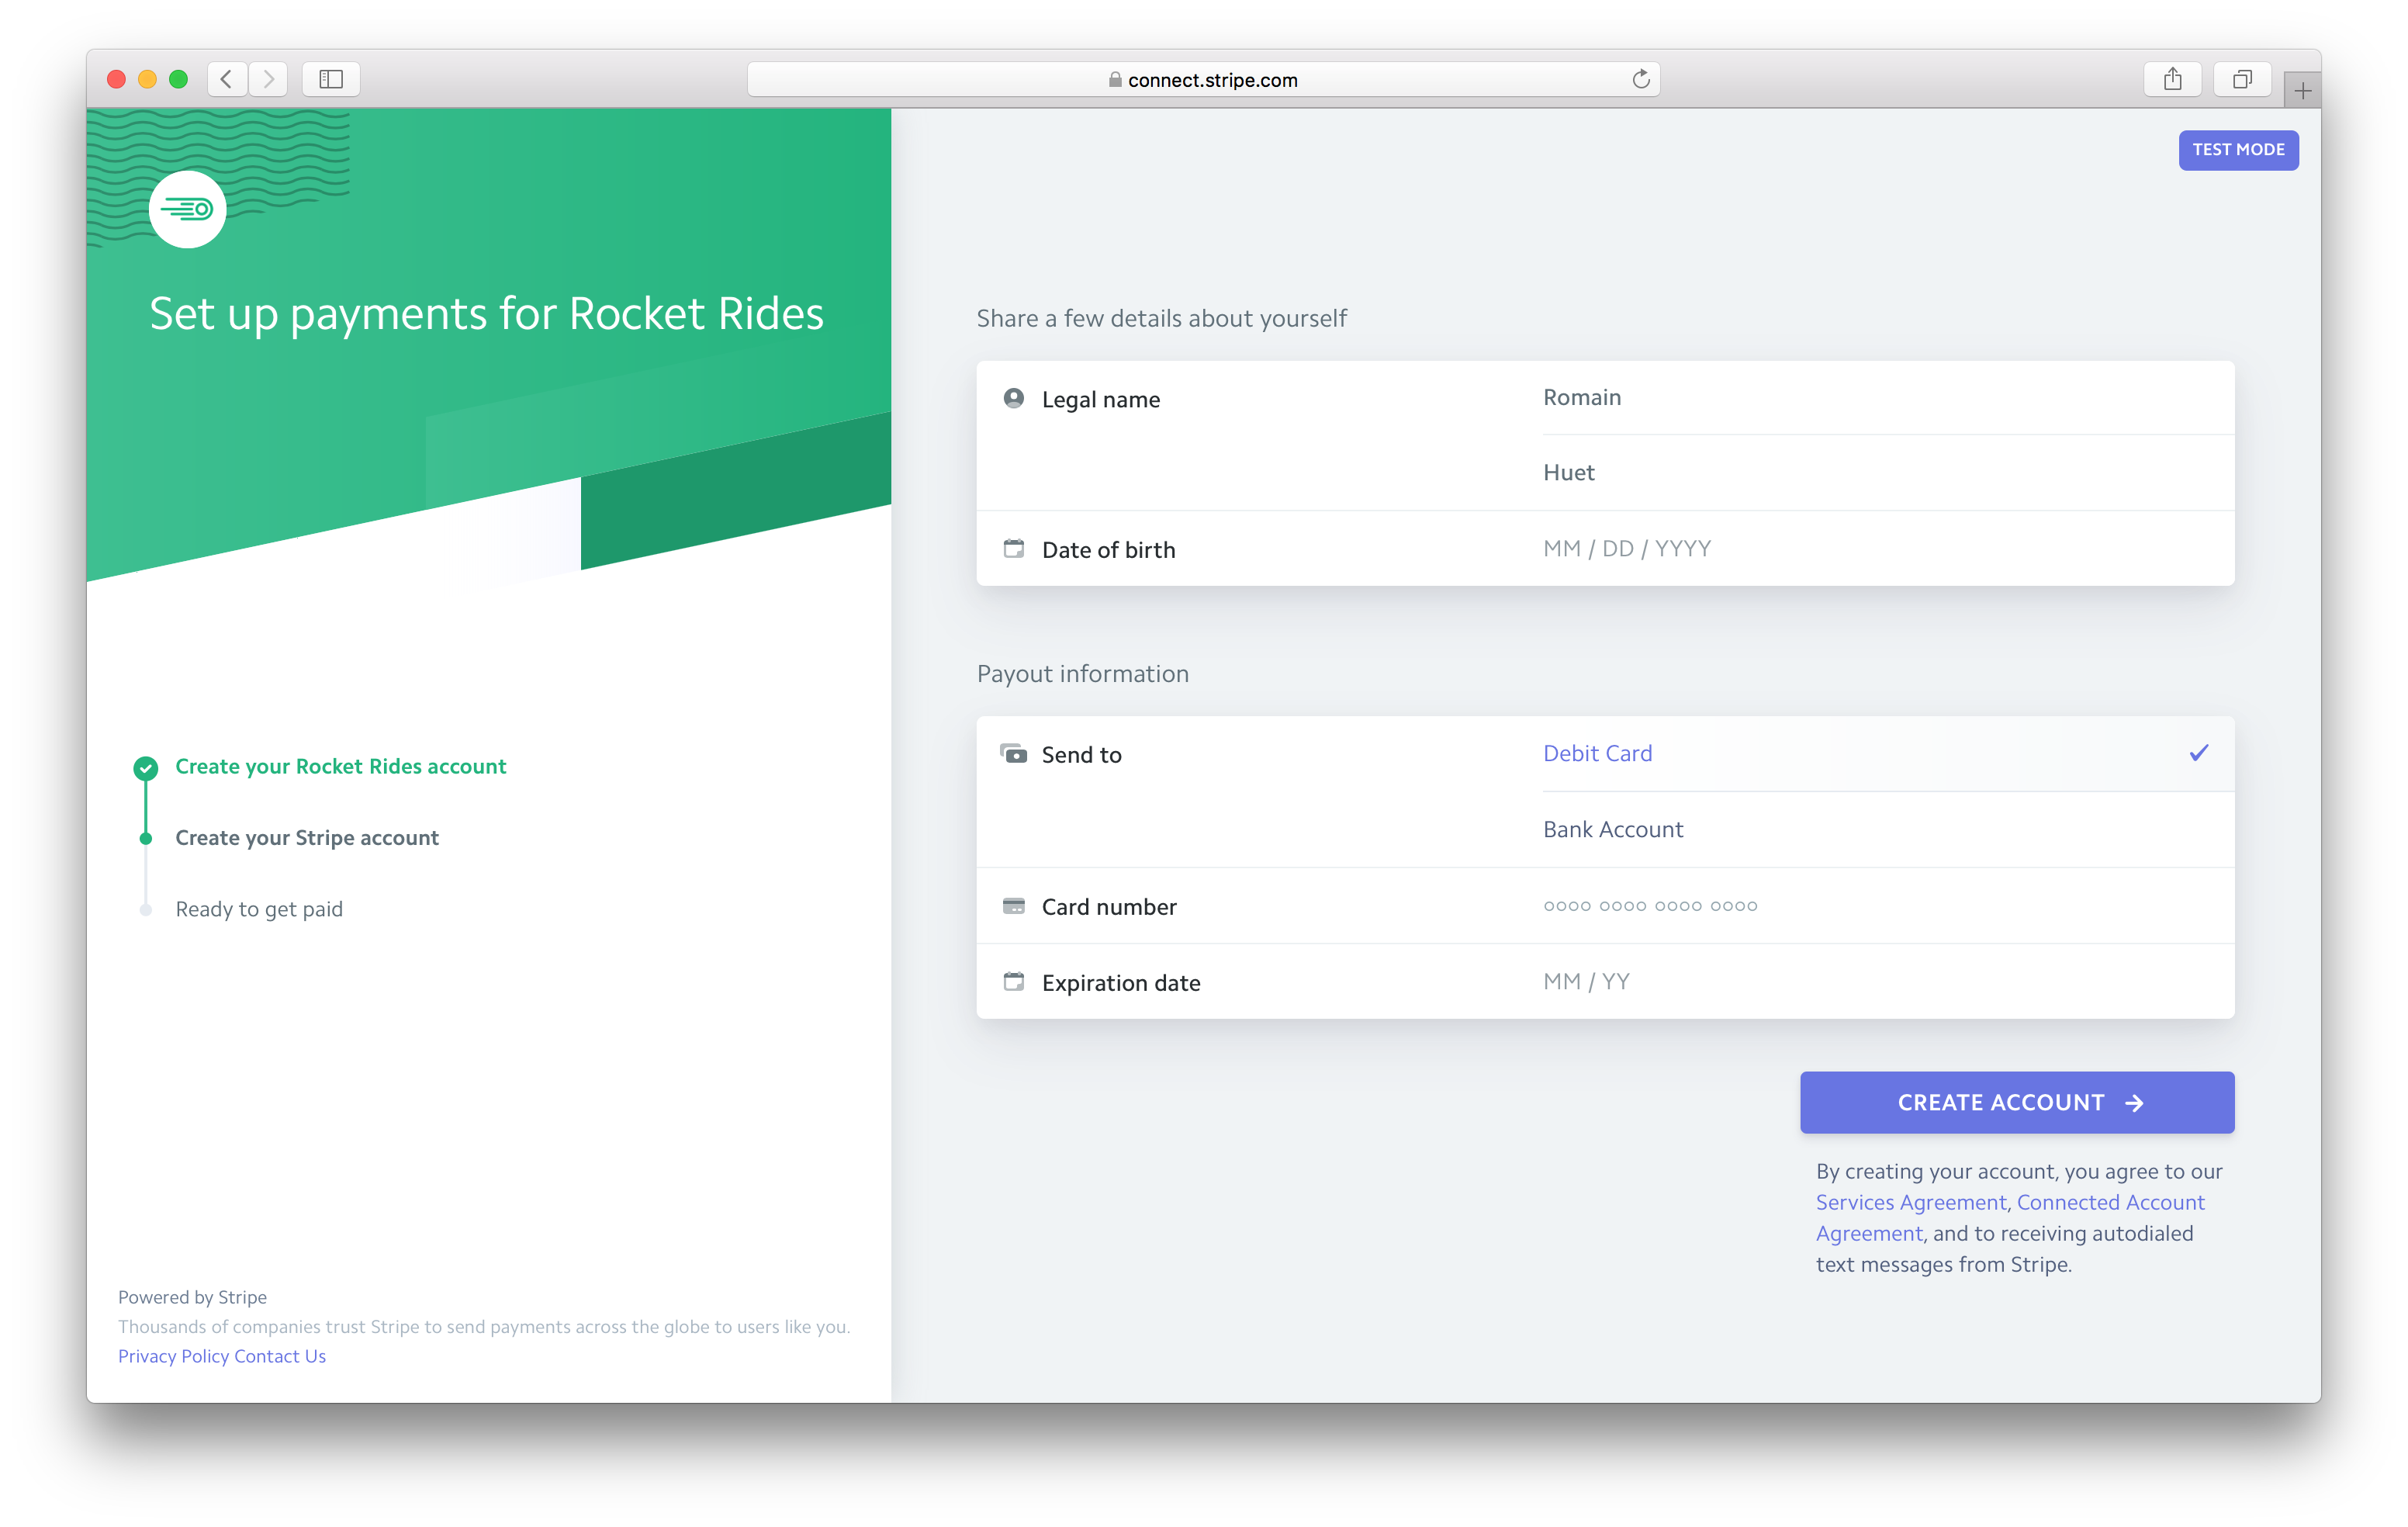Open the Privacy Policy link
Screen dimensions: 2408x1527
point(173,1356)
